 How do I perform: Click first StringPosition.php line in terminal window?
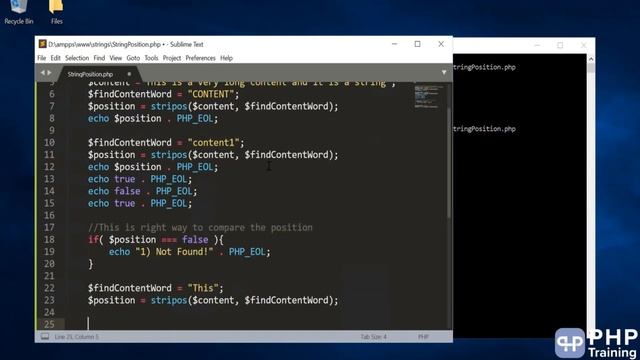tap(484, 67)
